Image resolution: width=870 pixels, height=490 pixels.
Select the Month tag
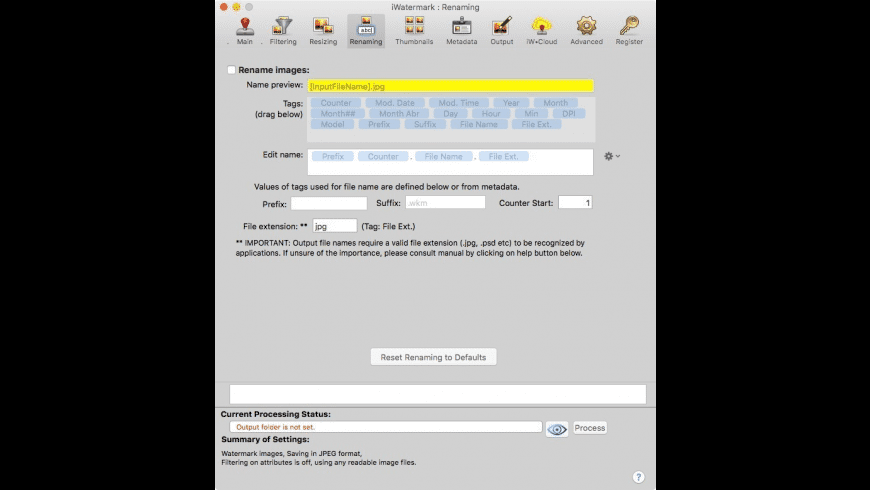[555, 103]
